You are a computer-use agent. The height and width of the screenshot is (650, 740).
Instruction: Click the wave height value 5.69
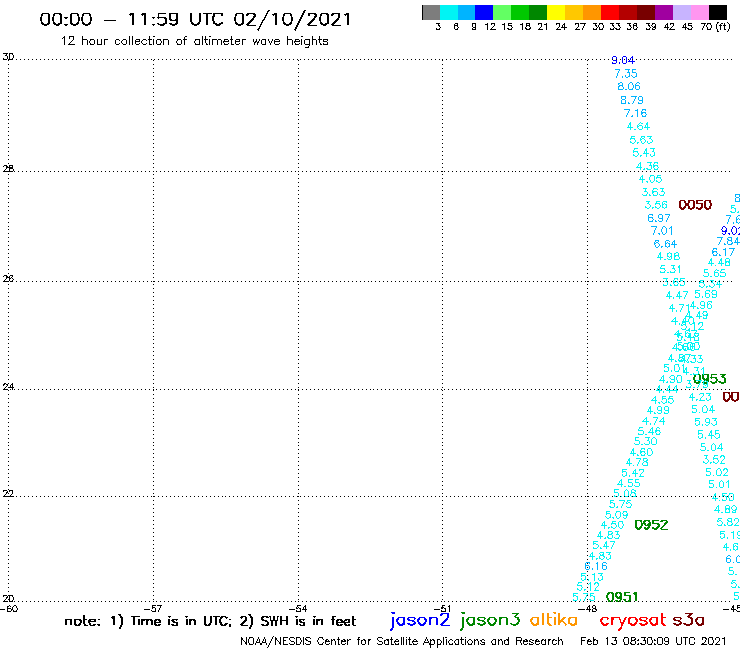[706, 295]
